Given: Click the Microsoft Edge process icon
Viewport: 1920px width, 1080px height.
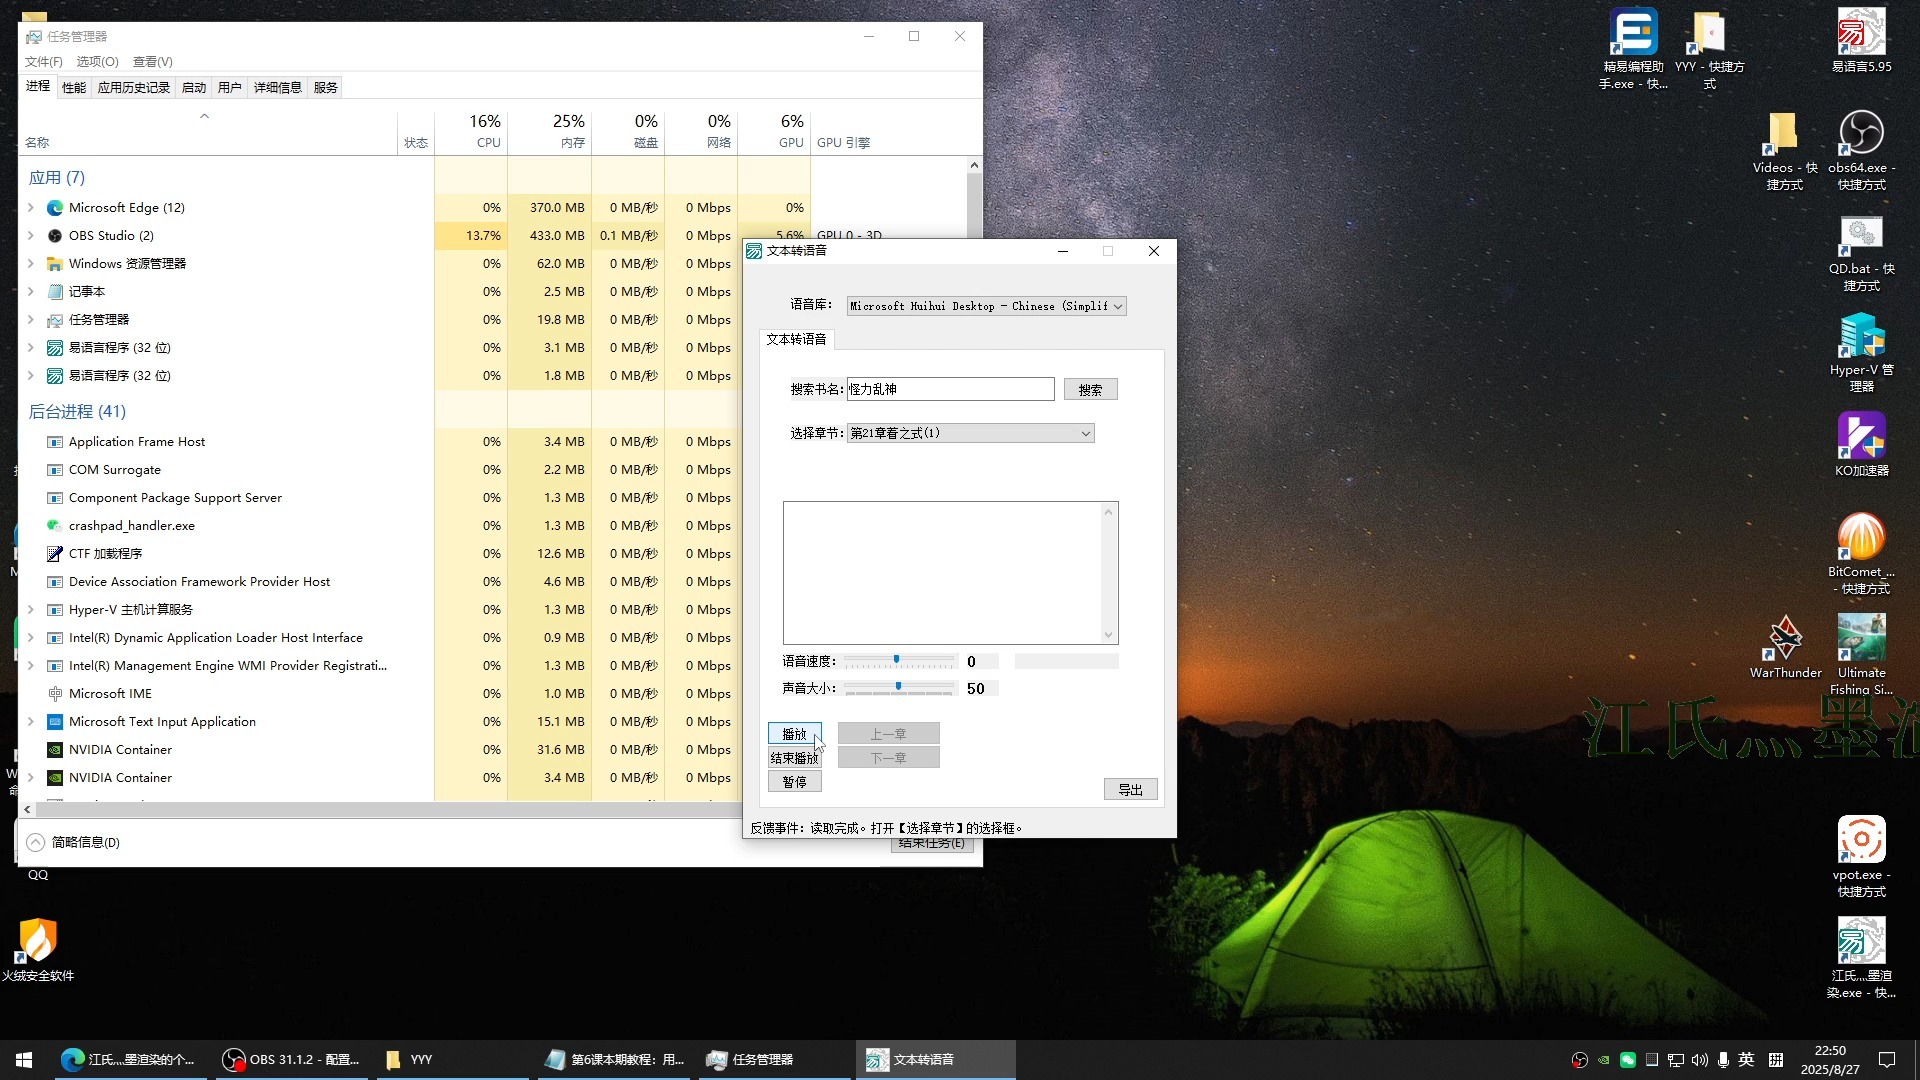Looking at the screenshot, I should (x=55, y=208).
